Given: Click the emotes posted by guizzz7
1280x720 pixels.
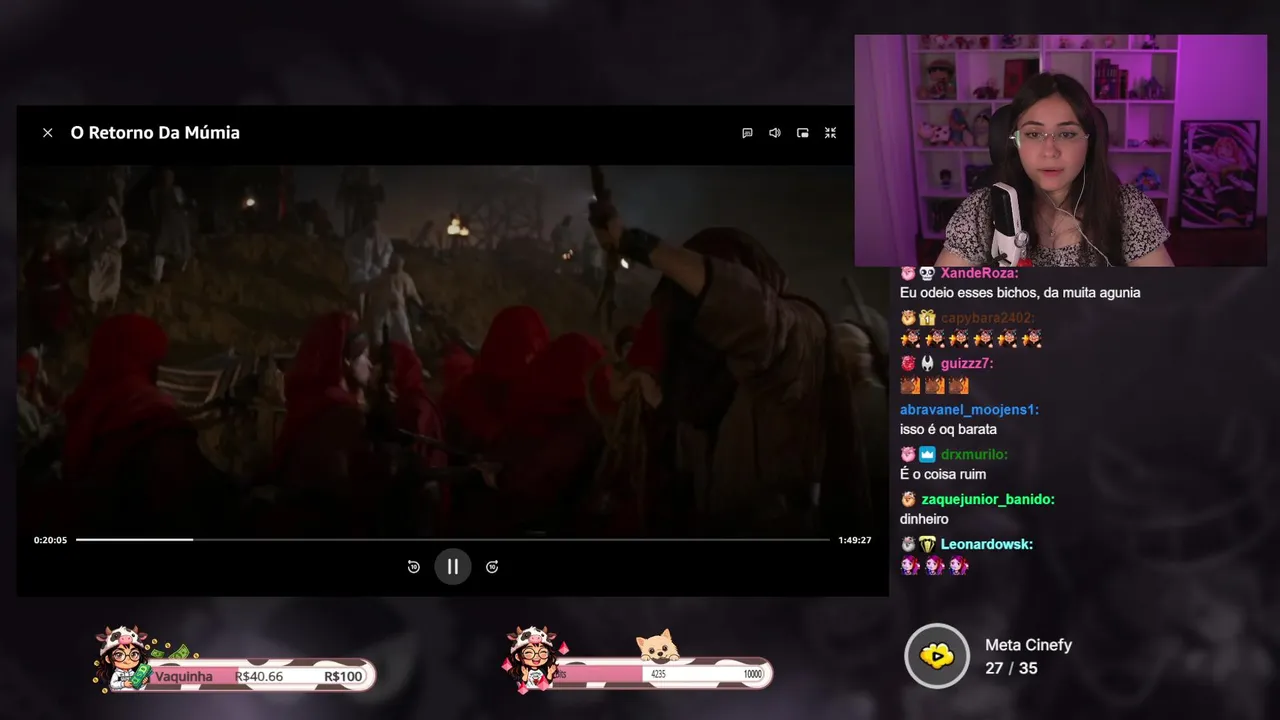Looking at the screenshot, I should click(934, 385).
